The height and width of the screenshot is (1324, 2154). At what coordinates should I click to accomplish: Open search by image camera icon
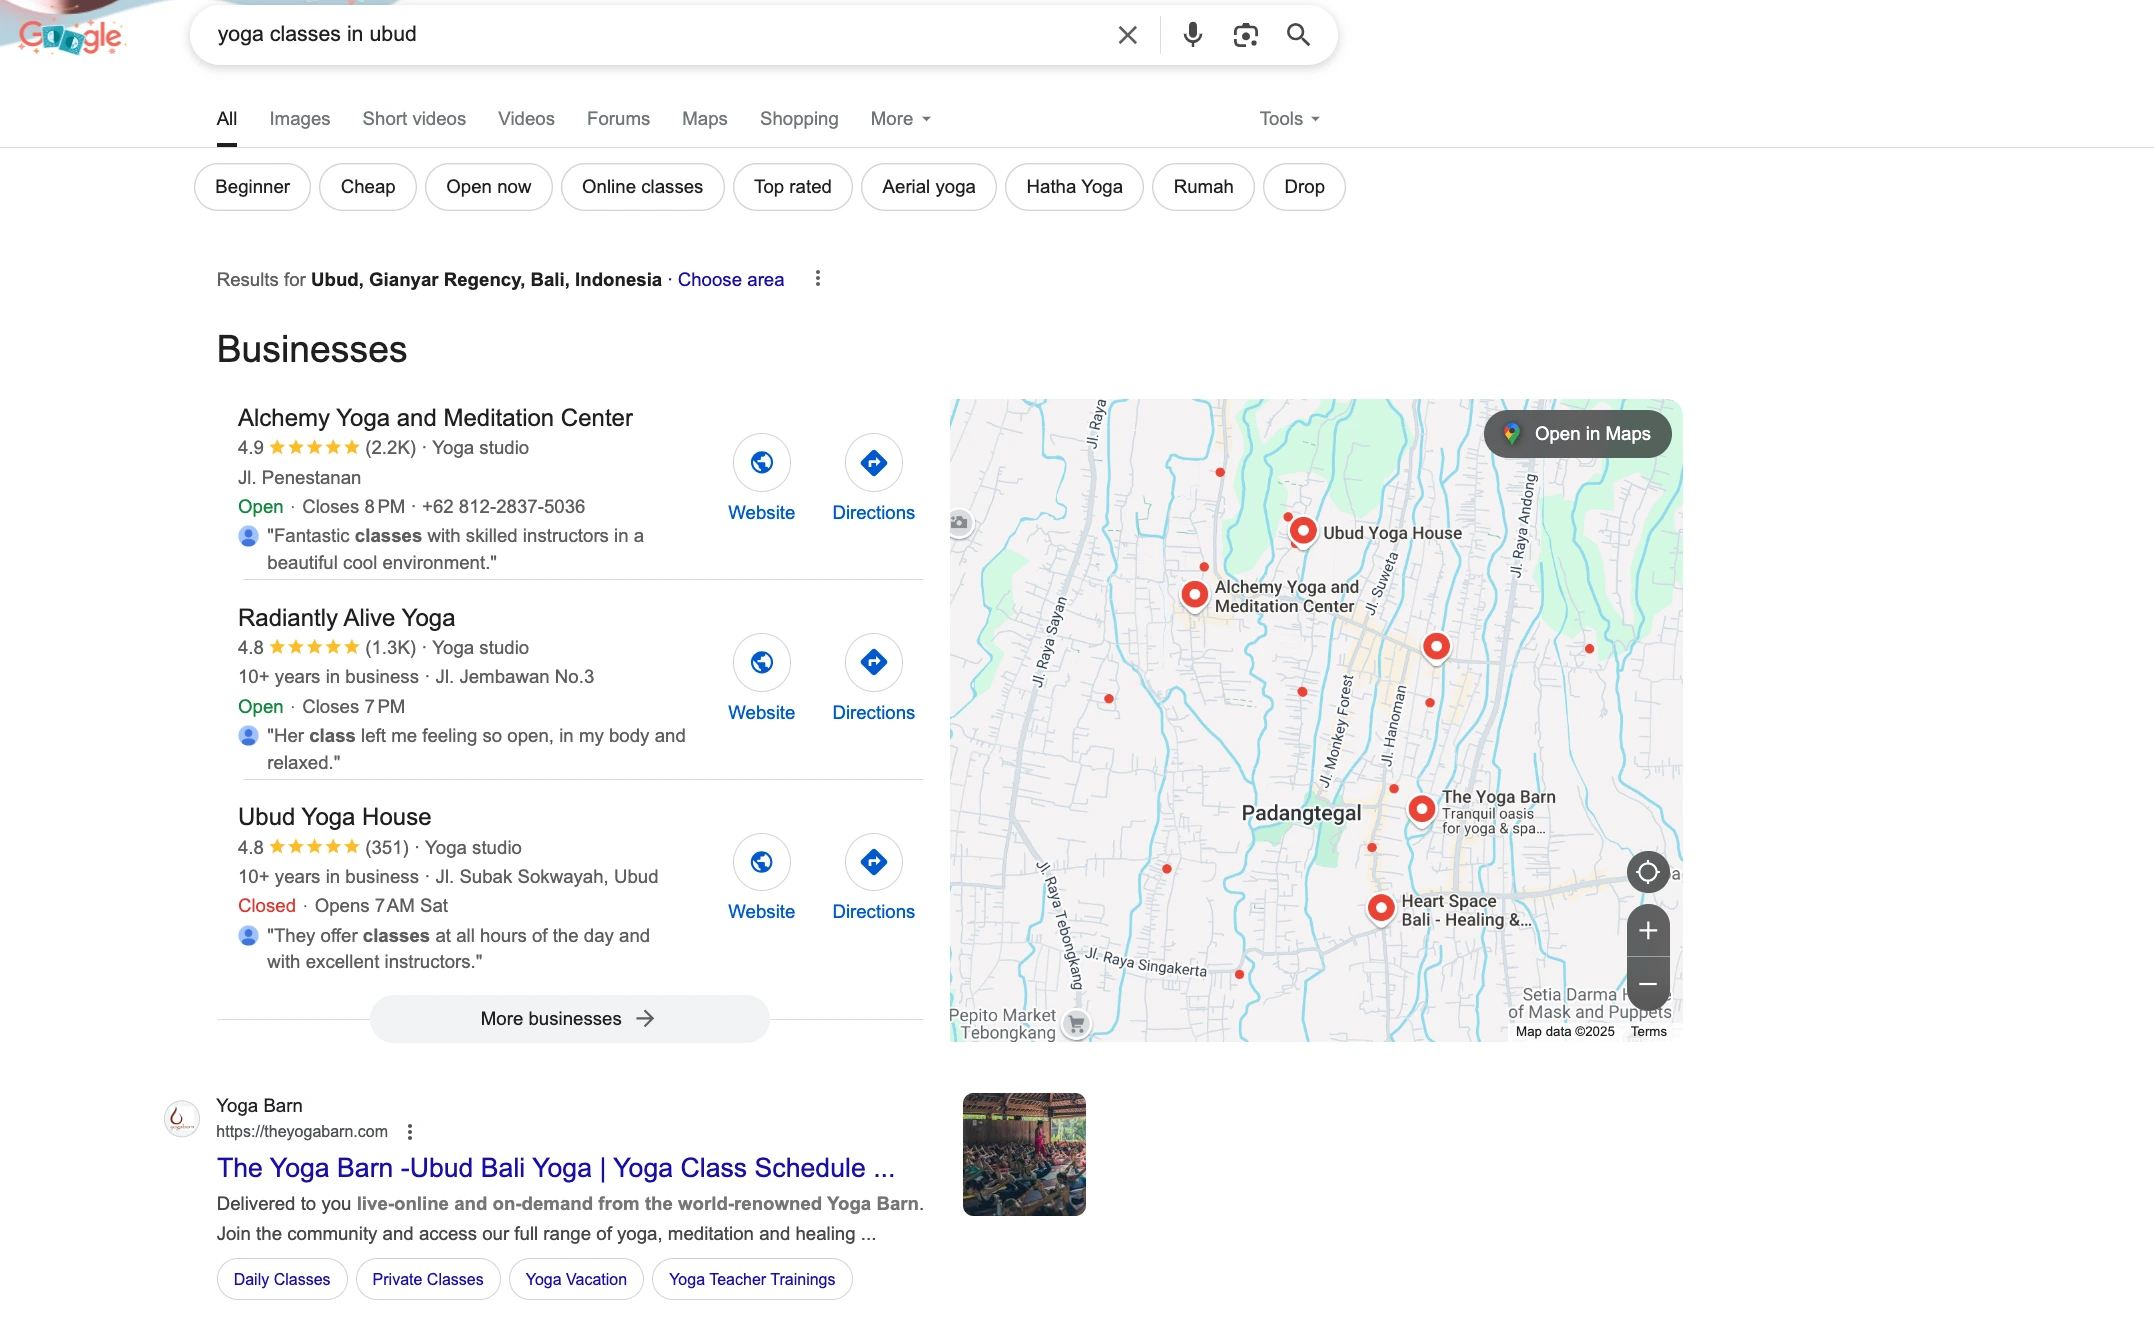point(1245,35)
